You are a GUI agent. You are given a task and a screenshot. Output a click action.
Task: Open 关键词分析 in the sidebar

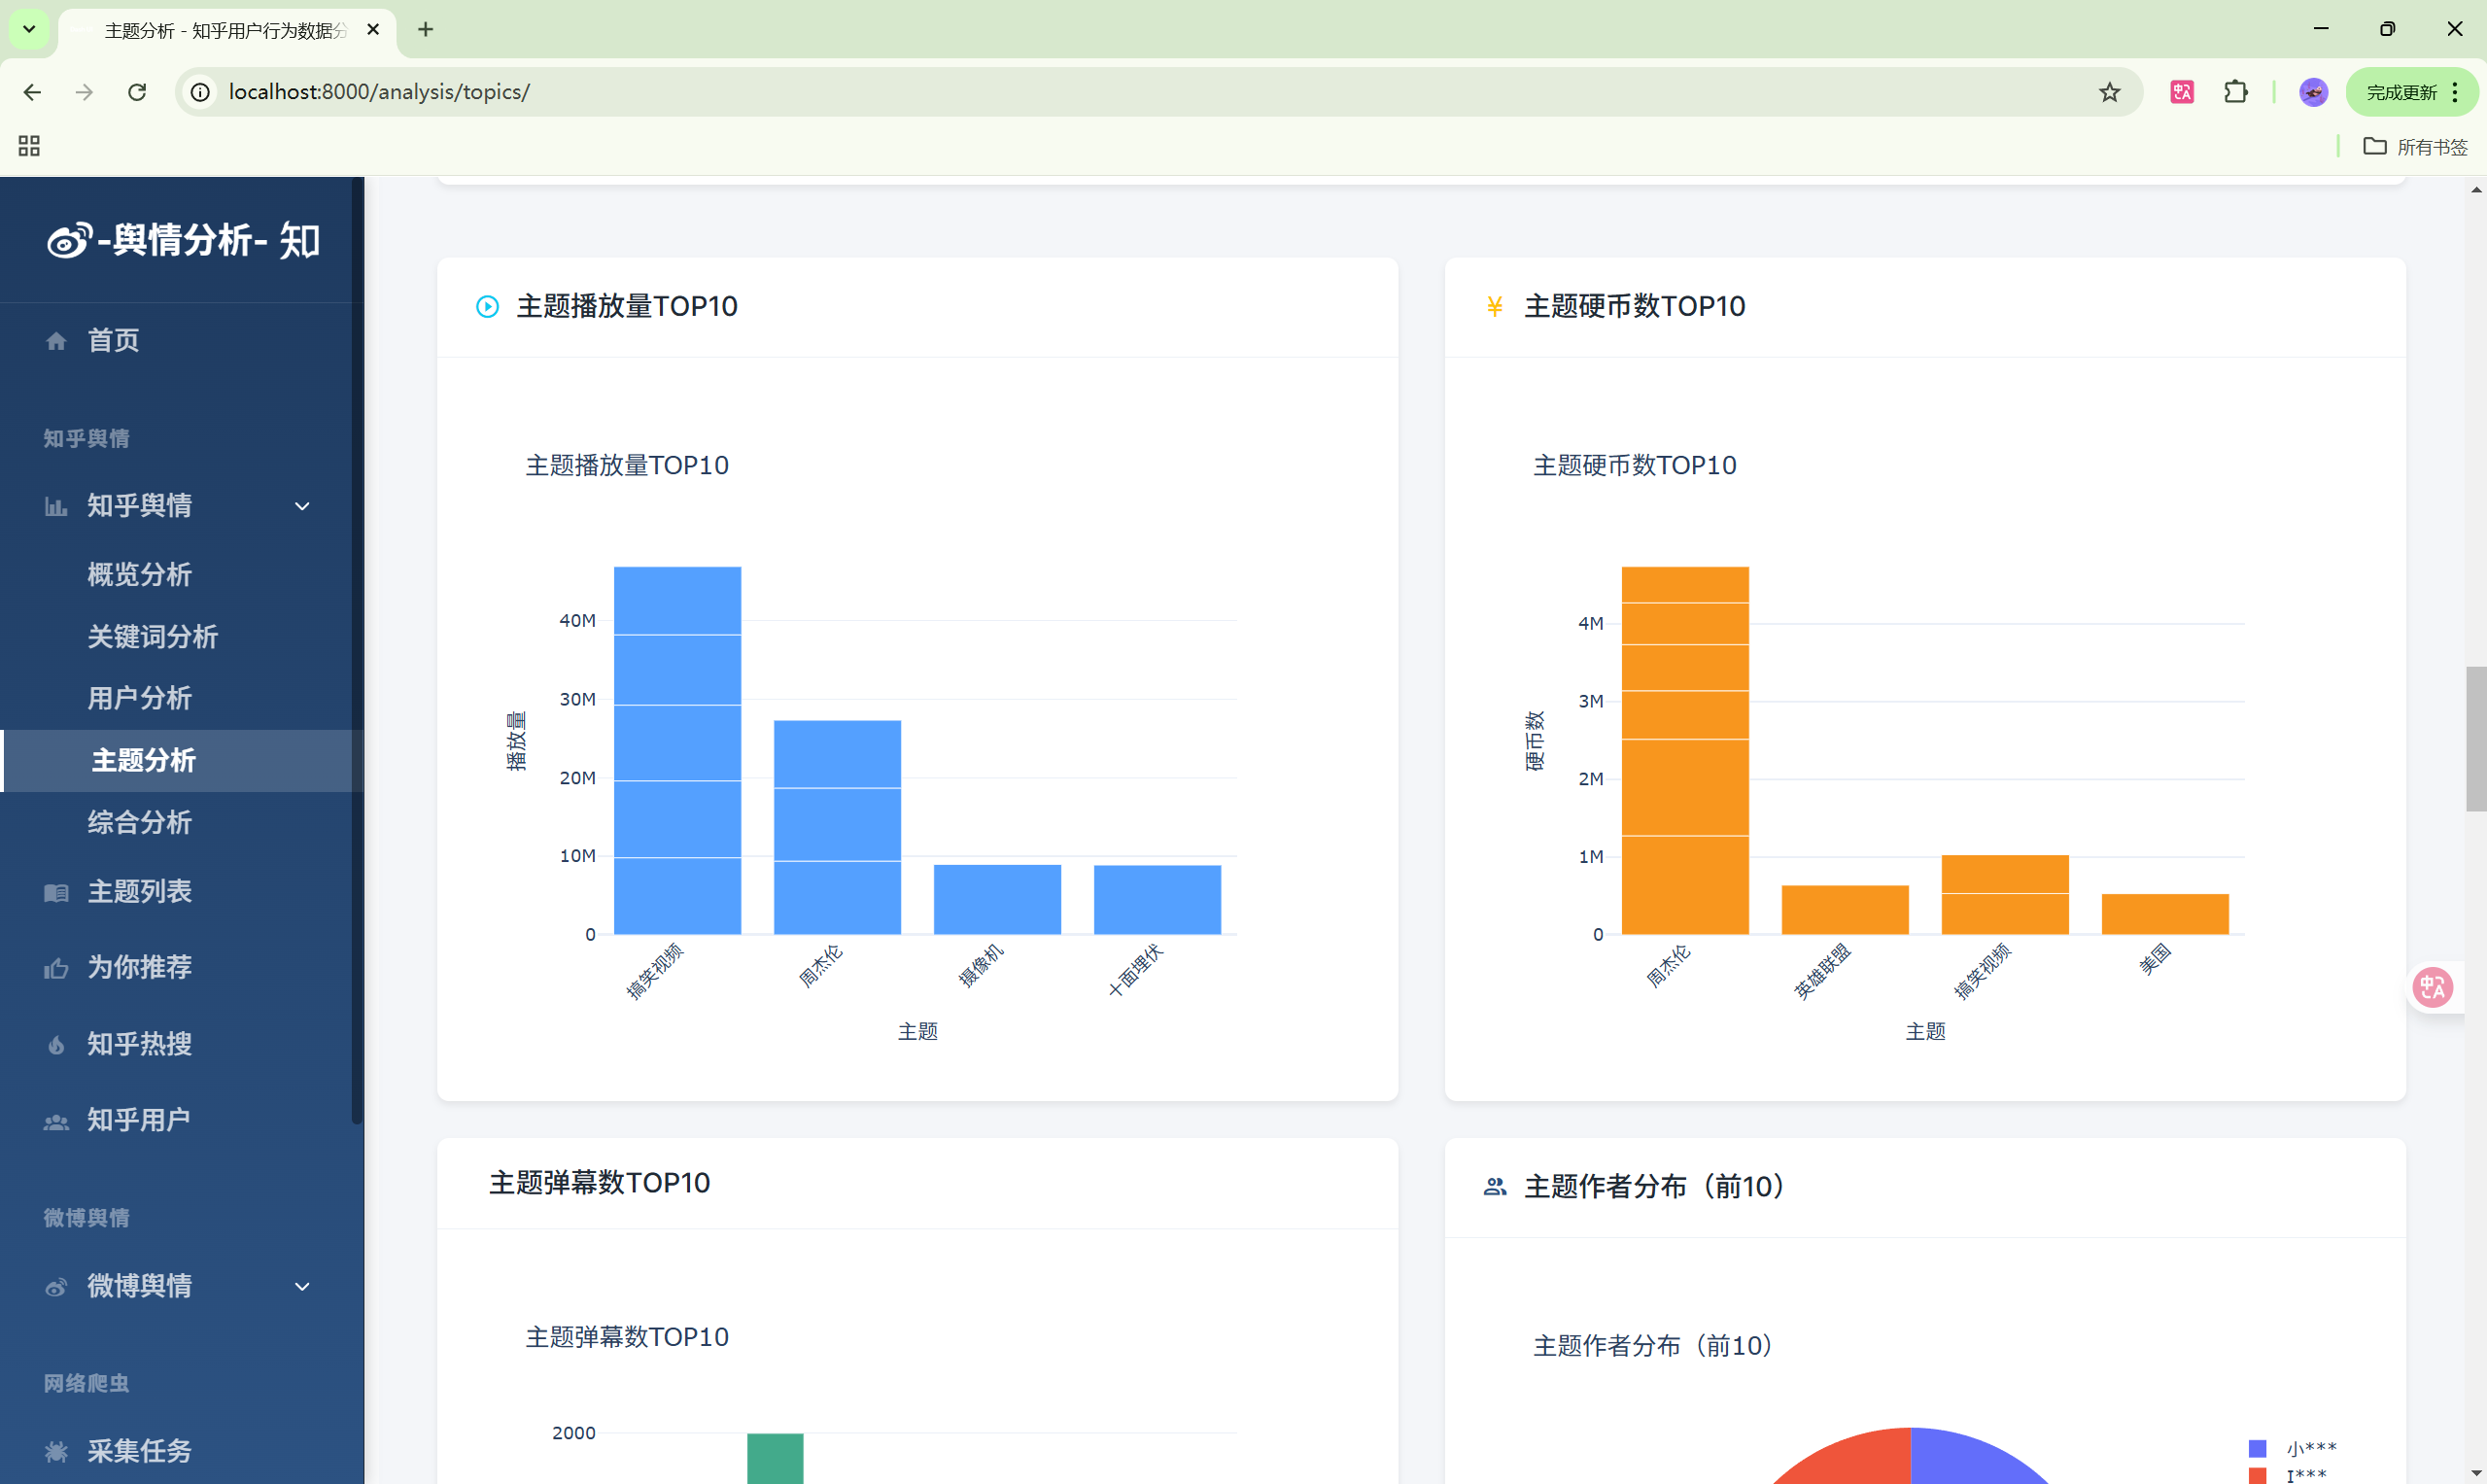coord(152,636)
